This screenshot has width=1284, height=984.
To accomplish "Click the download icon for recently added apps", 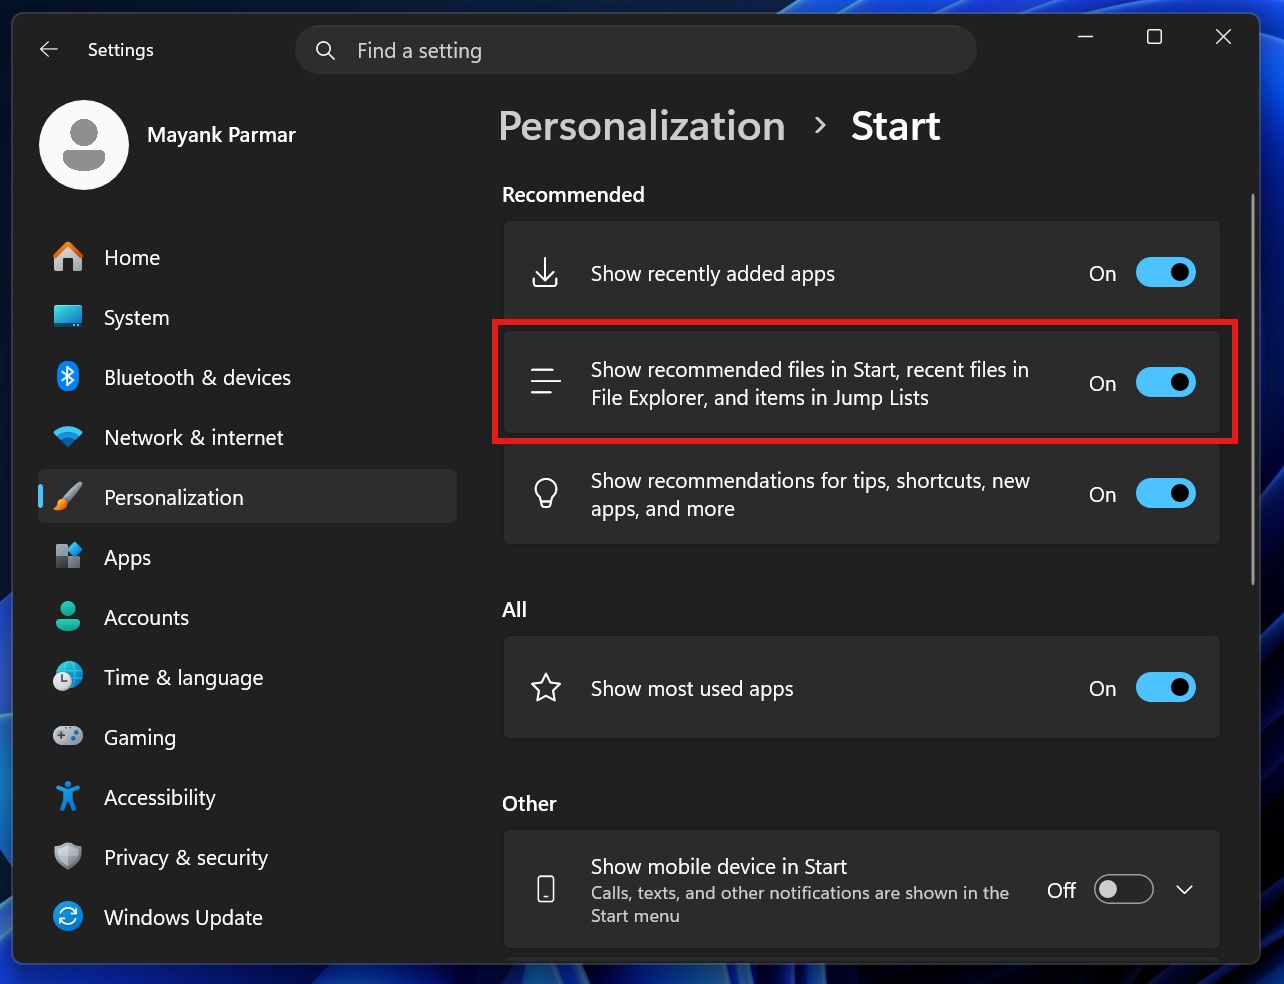I will coord(545,273).
